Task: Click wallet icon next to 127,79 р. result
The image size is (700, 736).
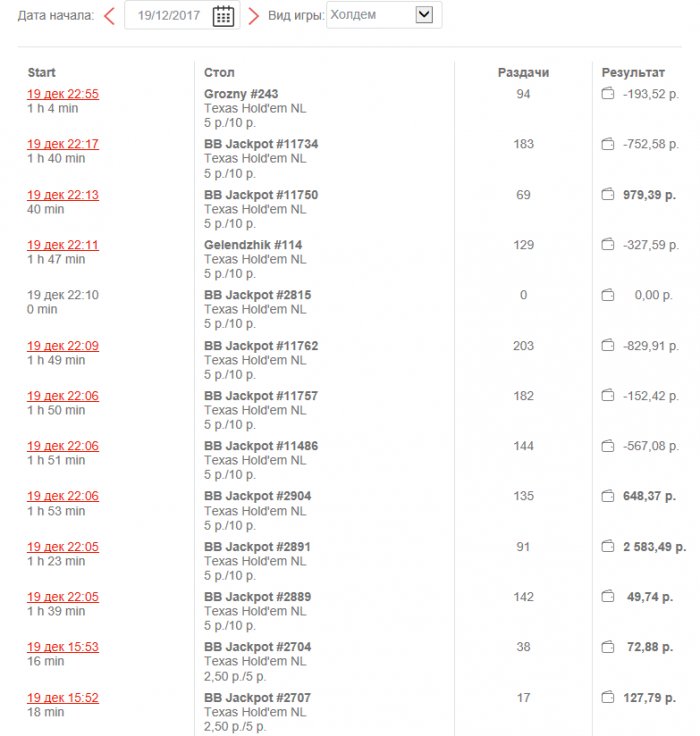Action: 606,698
